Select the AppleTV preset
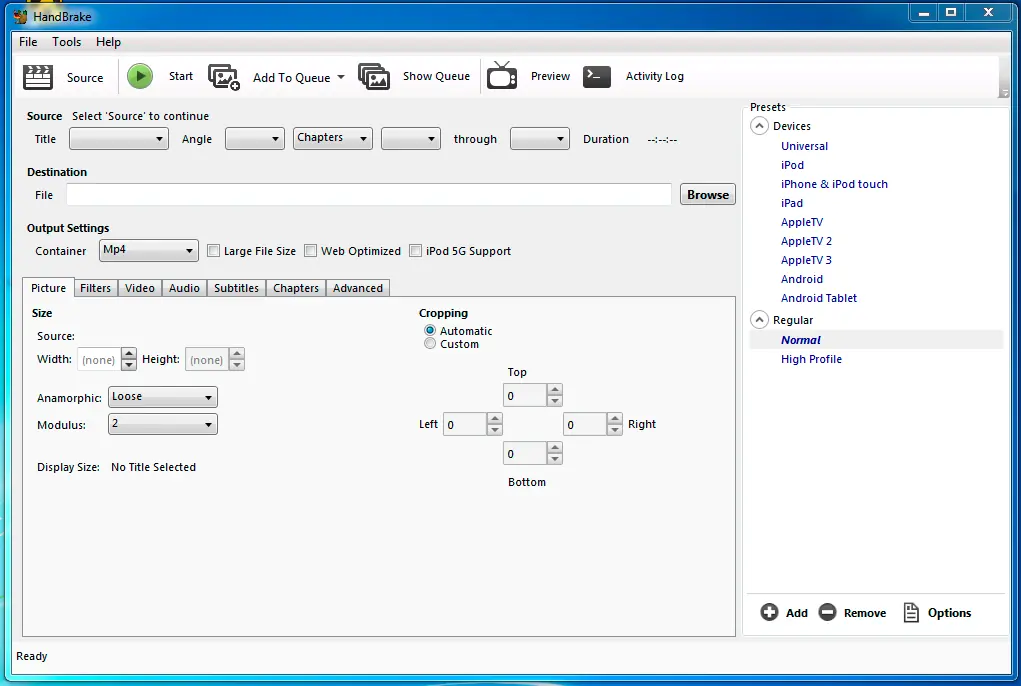Image resolution: width=1021 pixels, height=686 pixels. pos(802,222)
